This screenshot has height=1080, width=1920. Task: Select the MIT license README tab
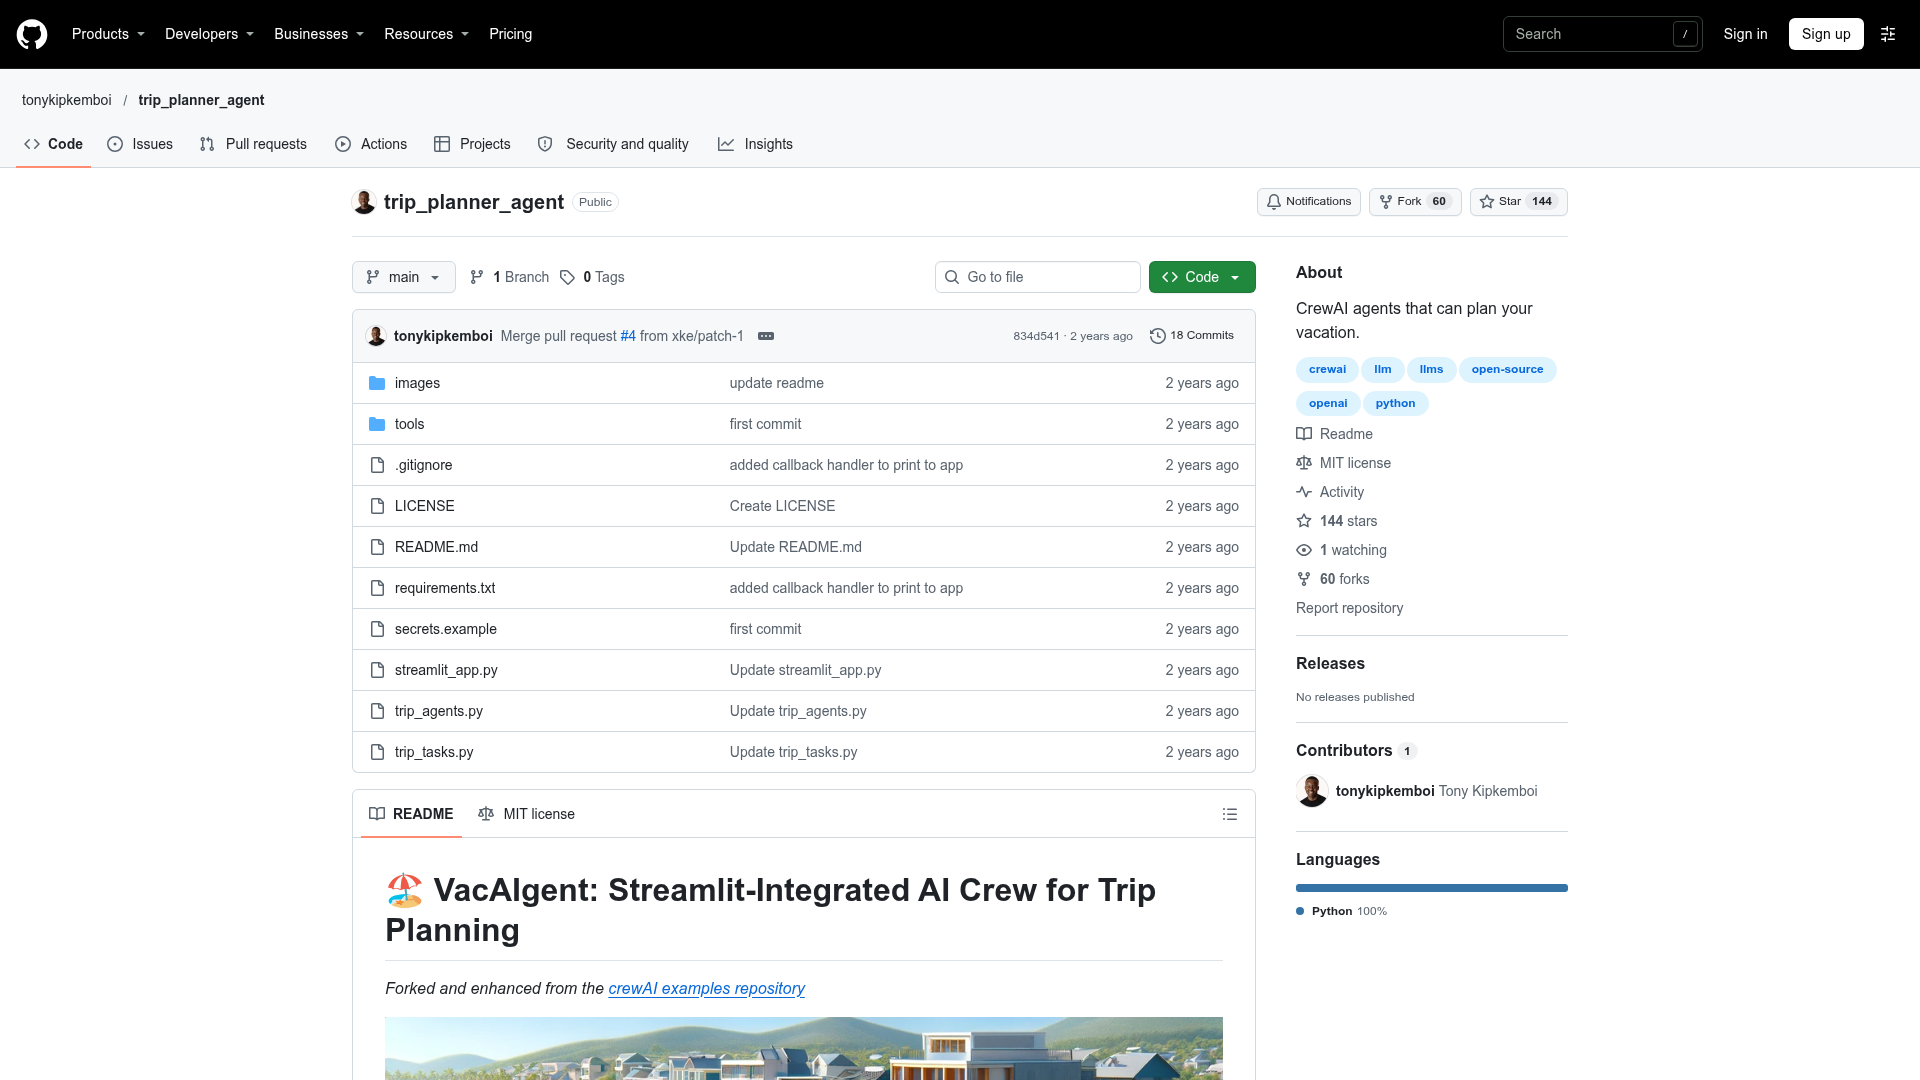pyautogui.click(x=527, y=814)
